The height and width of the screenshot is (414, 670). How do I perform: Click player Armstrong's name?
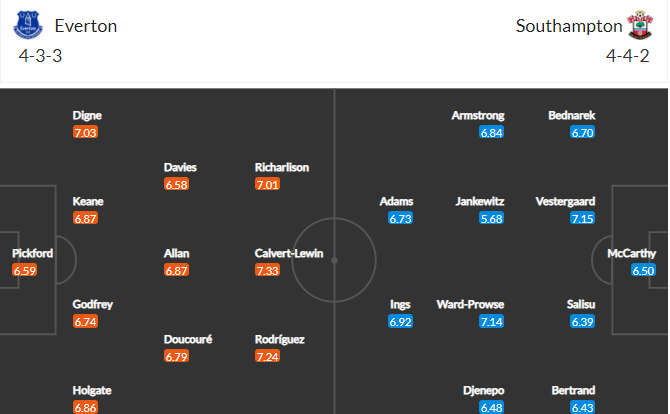pyautogui.click(x=478, y=116)
